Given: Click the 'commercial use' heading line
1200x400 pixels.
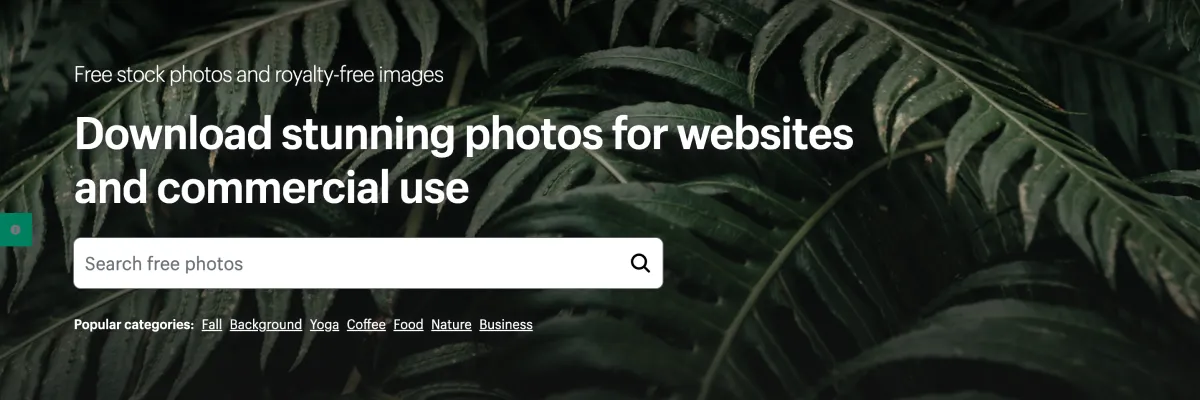Looking at the screenshot, I should pyautogui.click(x=272, y=188).
